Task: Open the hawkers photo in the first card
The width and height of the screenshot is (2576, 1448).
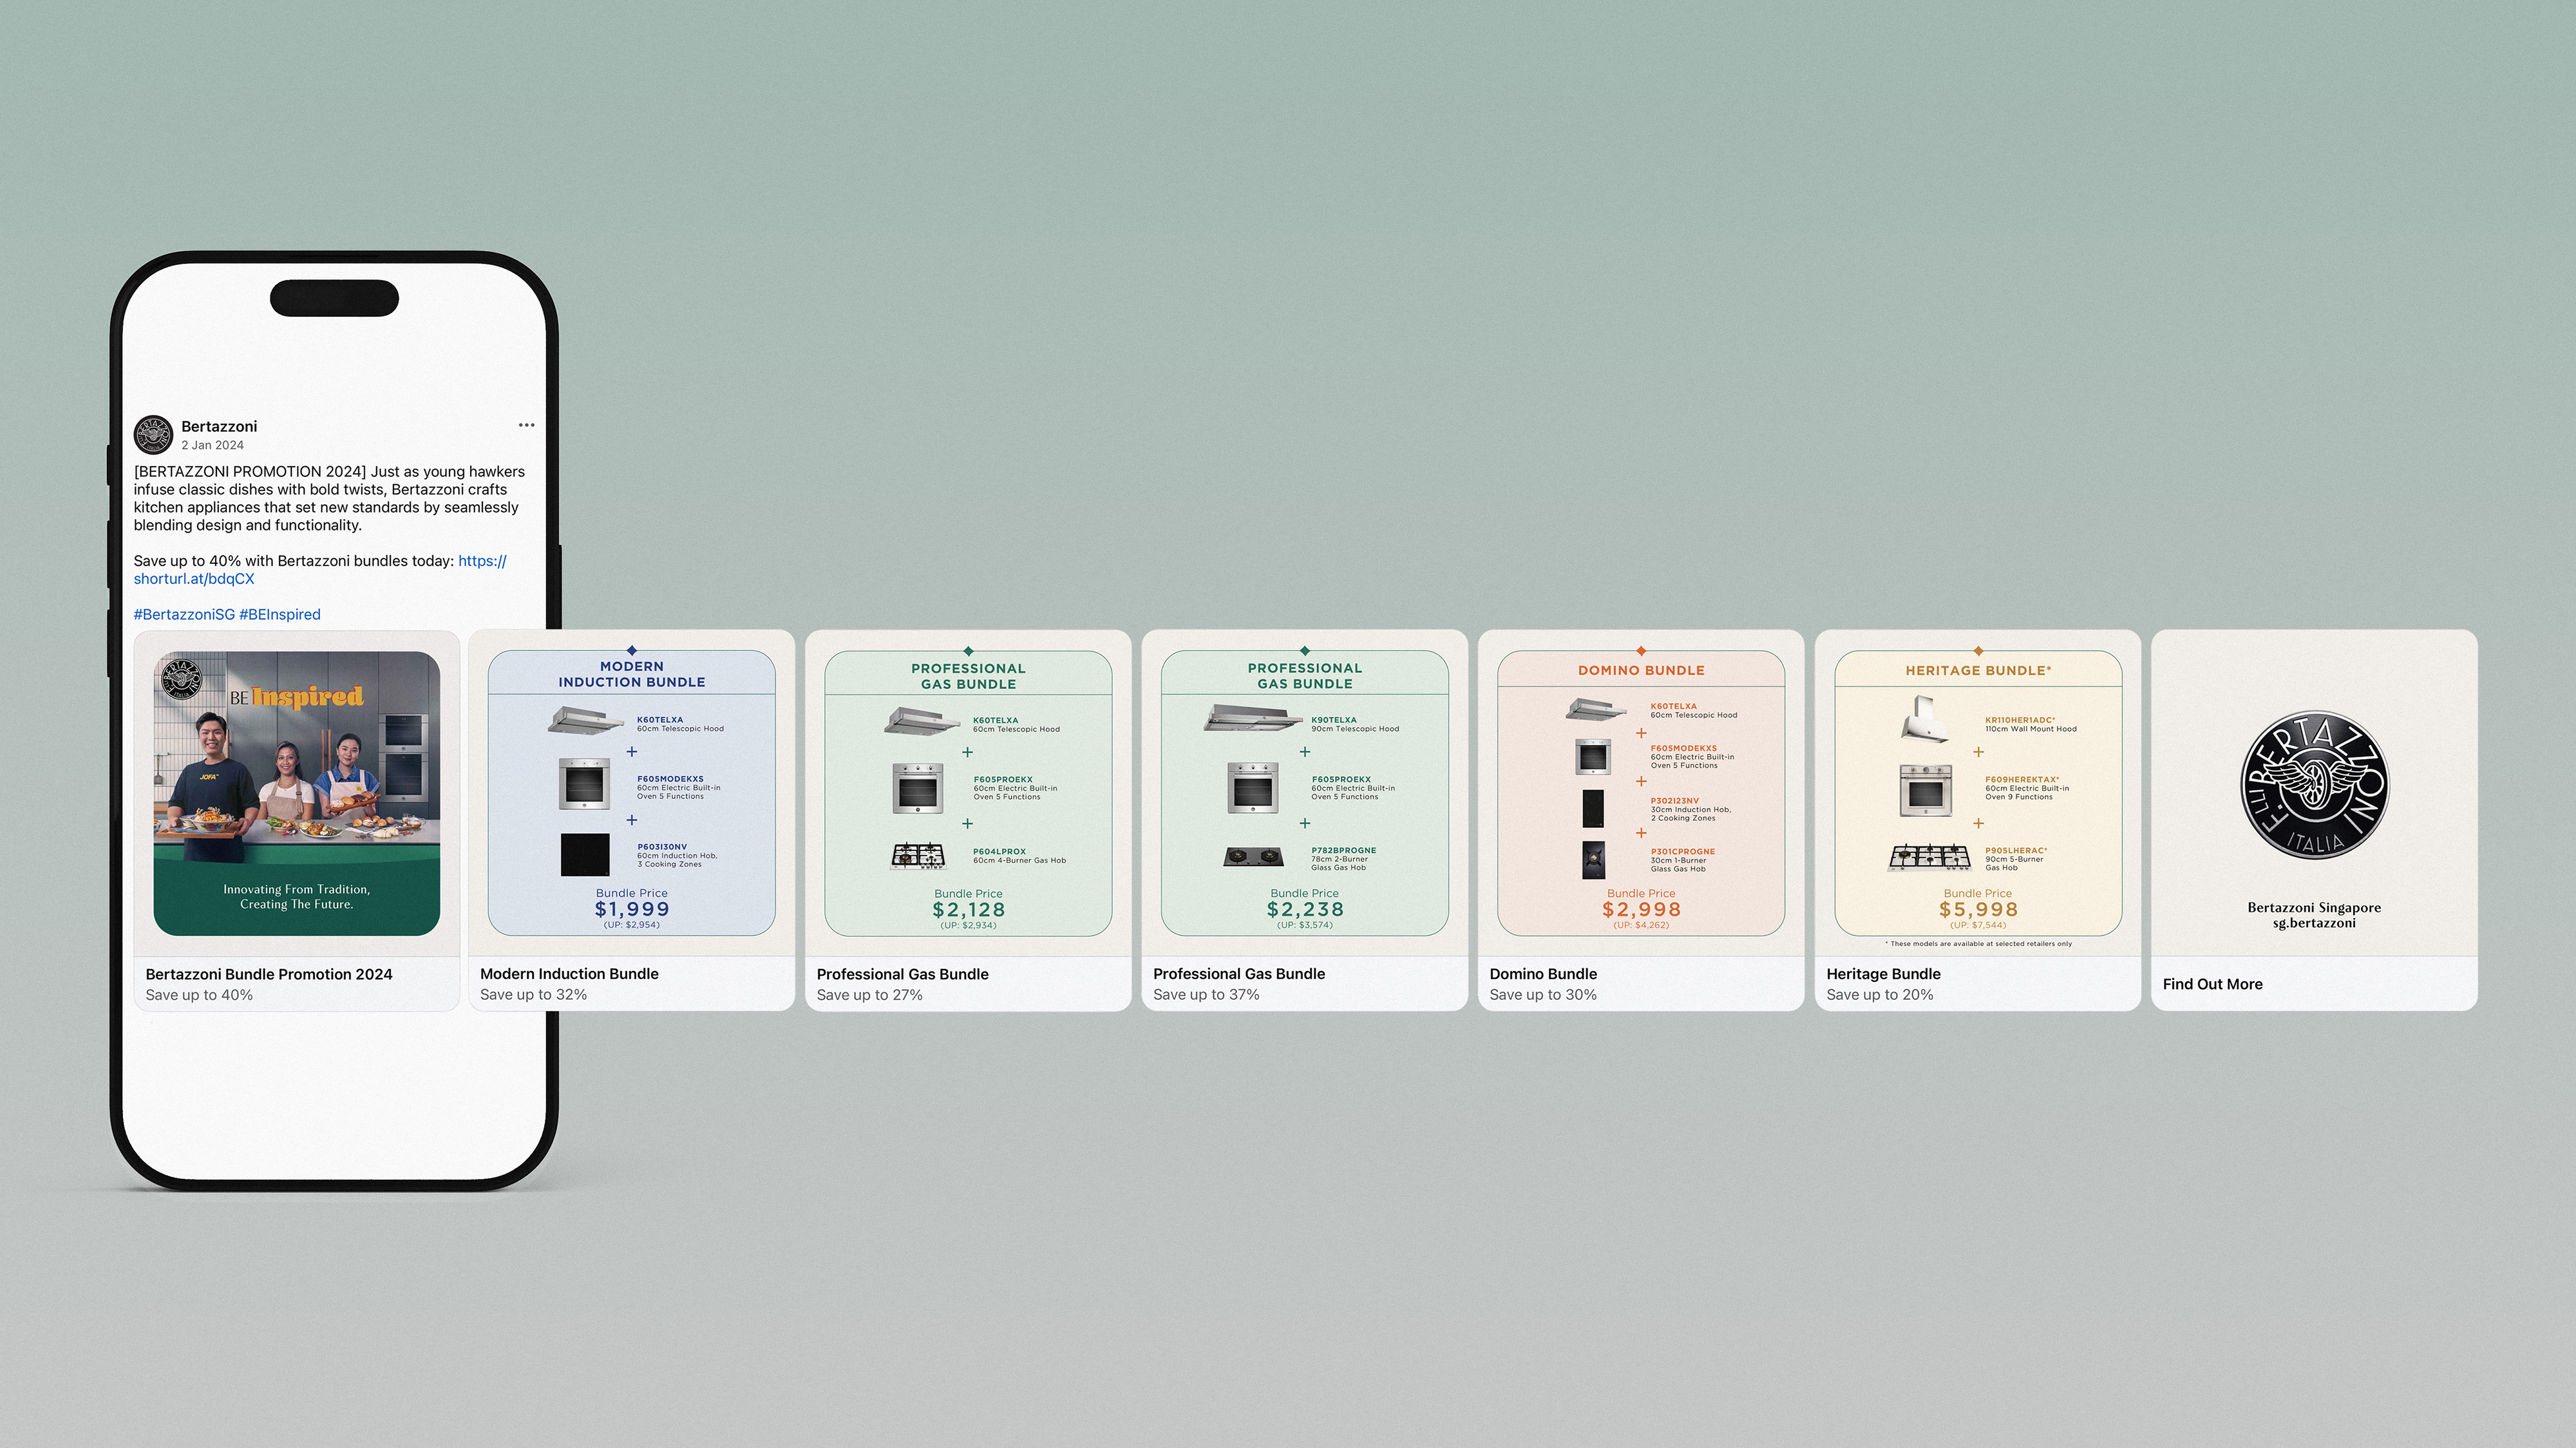Action: point(296,793)
